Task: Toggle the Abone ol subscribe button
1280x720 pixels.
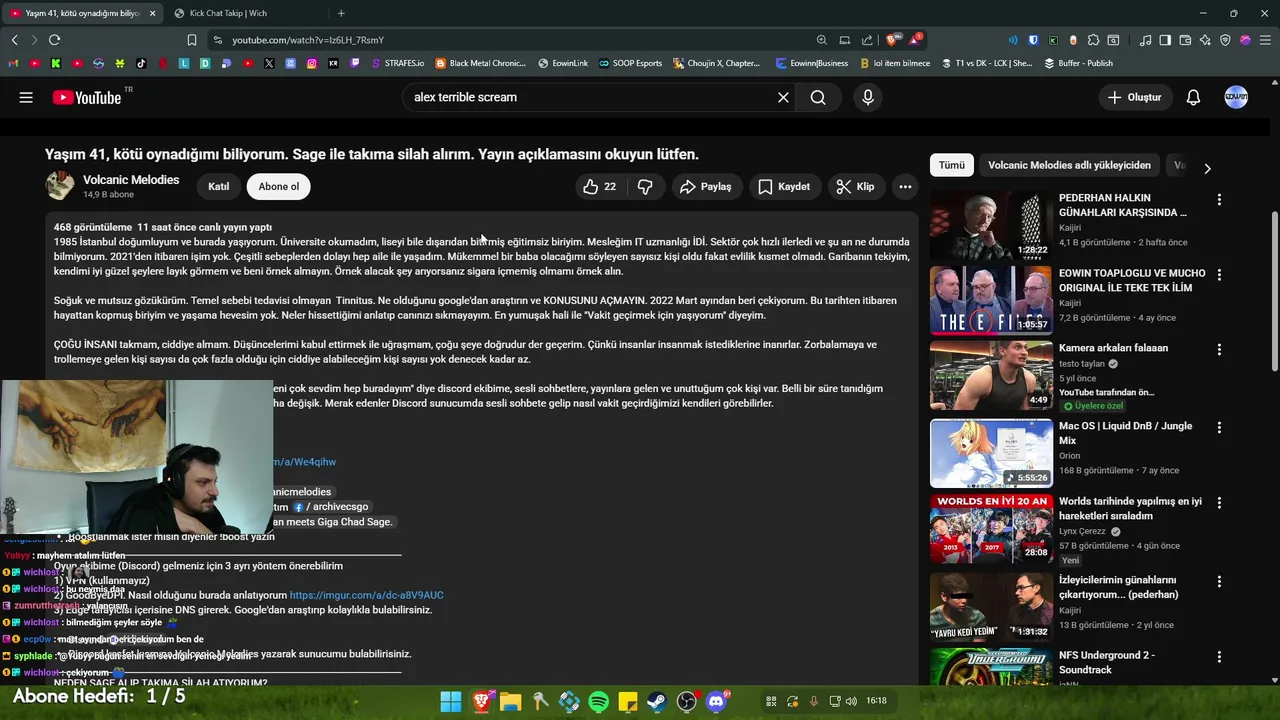Action: [x=278, y=186]
